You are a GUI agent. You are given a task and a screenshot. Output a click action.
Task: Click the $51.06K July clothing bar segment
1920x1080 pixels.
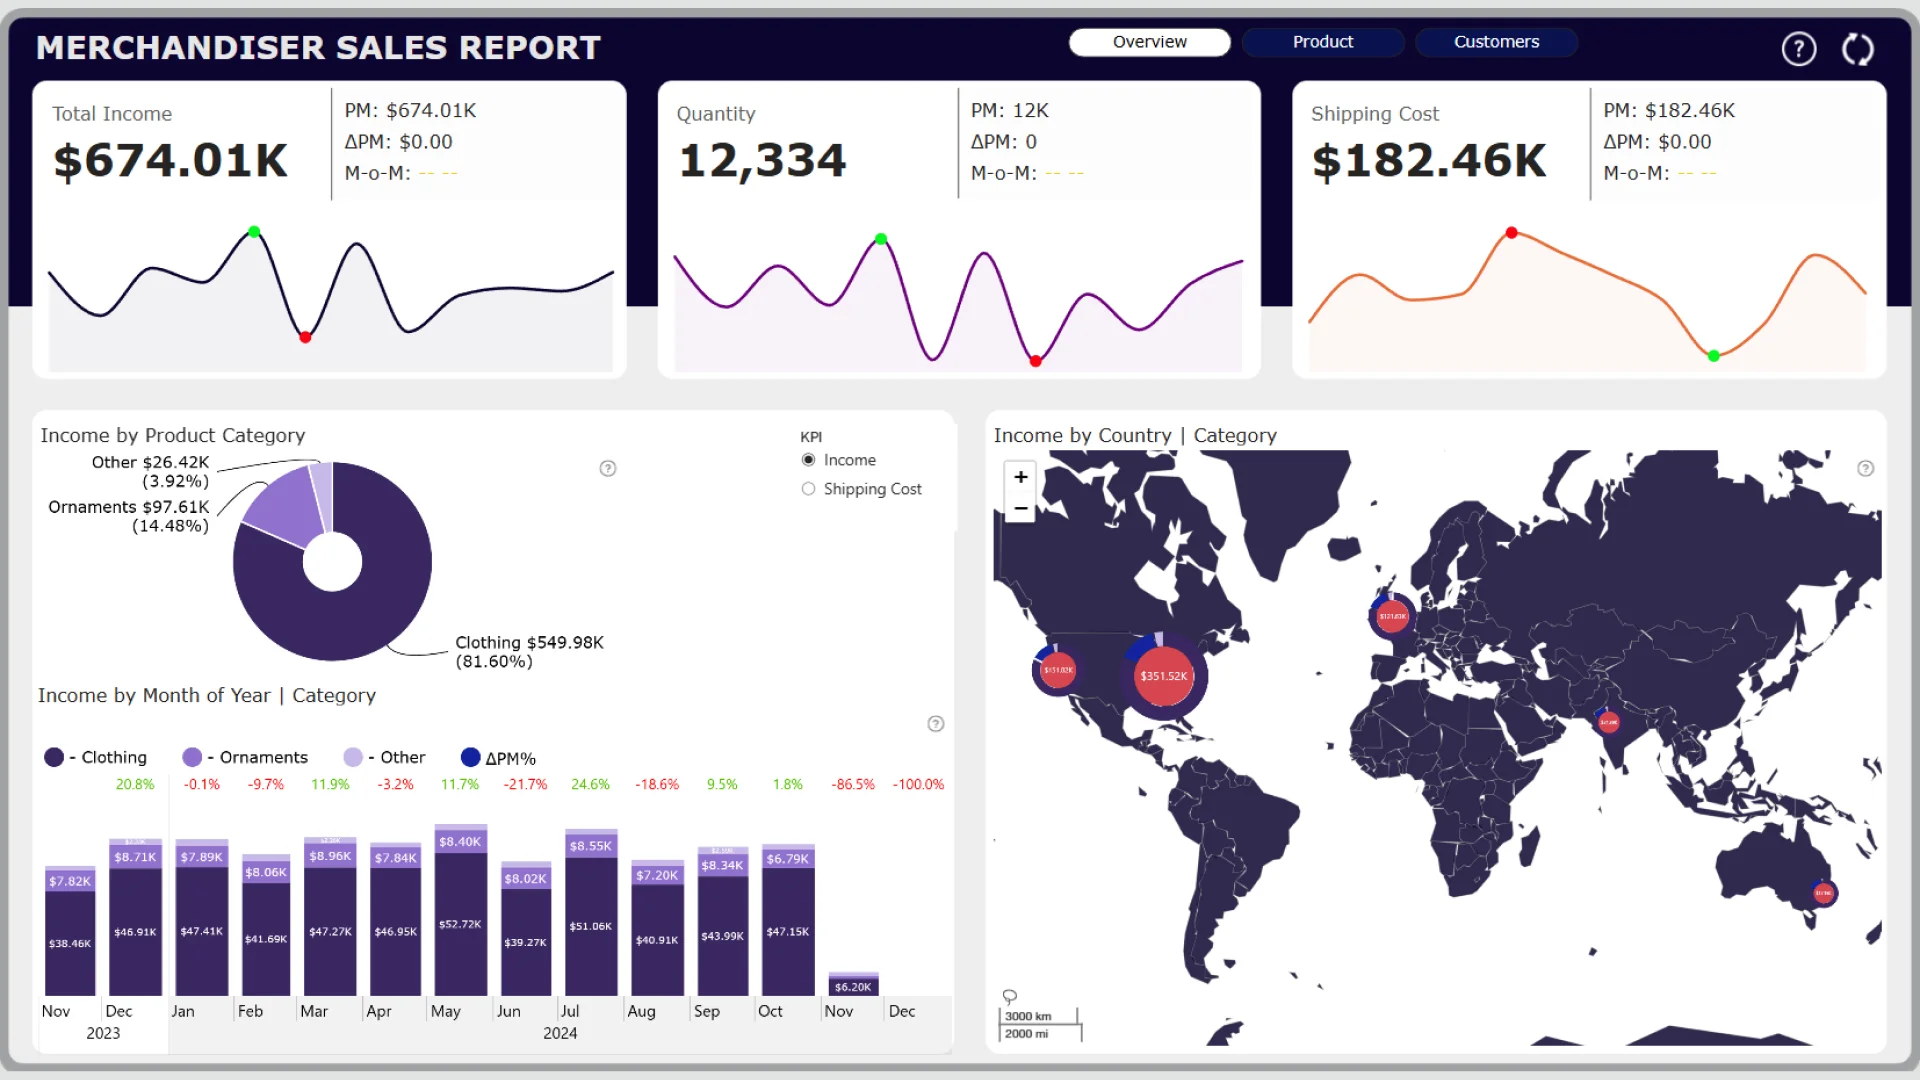pos(591,926)
